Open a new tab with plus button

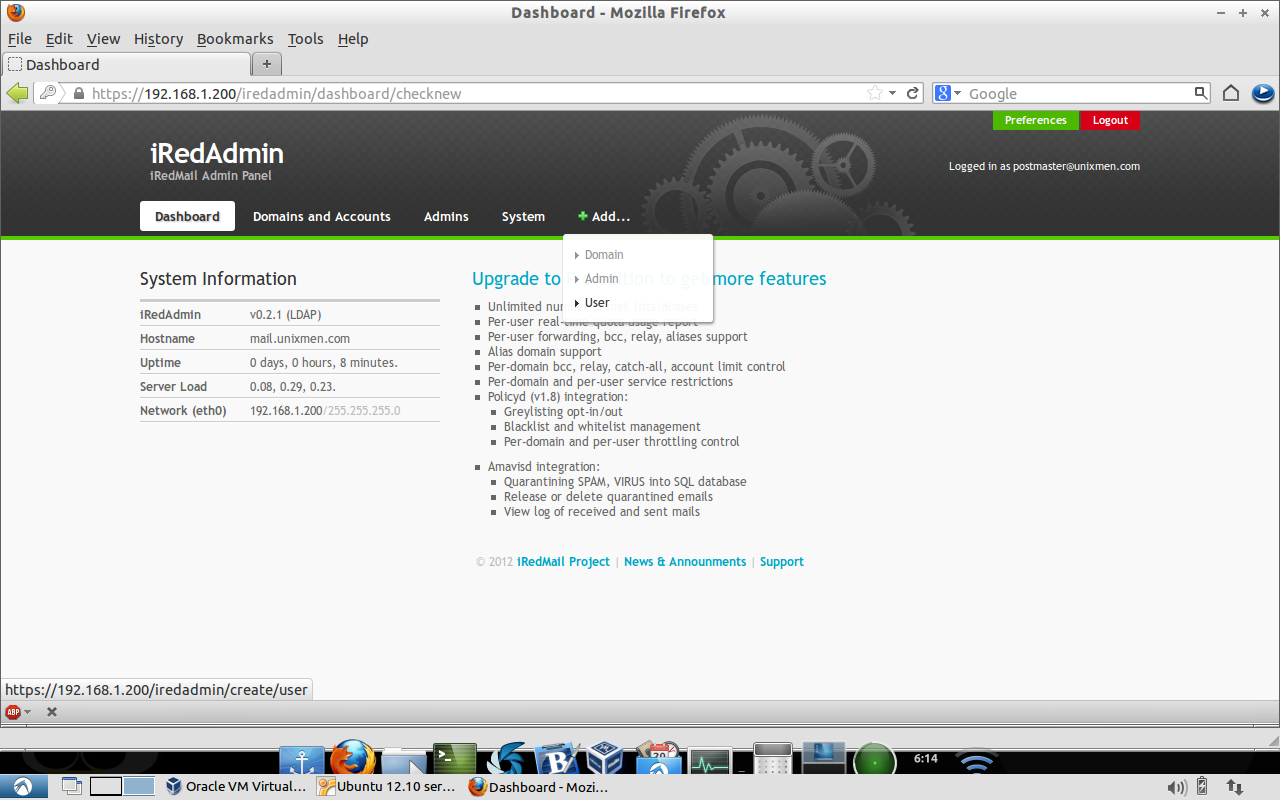(x=266, y=64)
